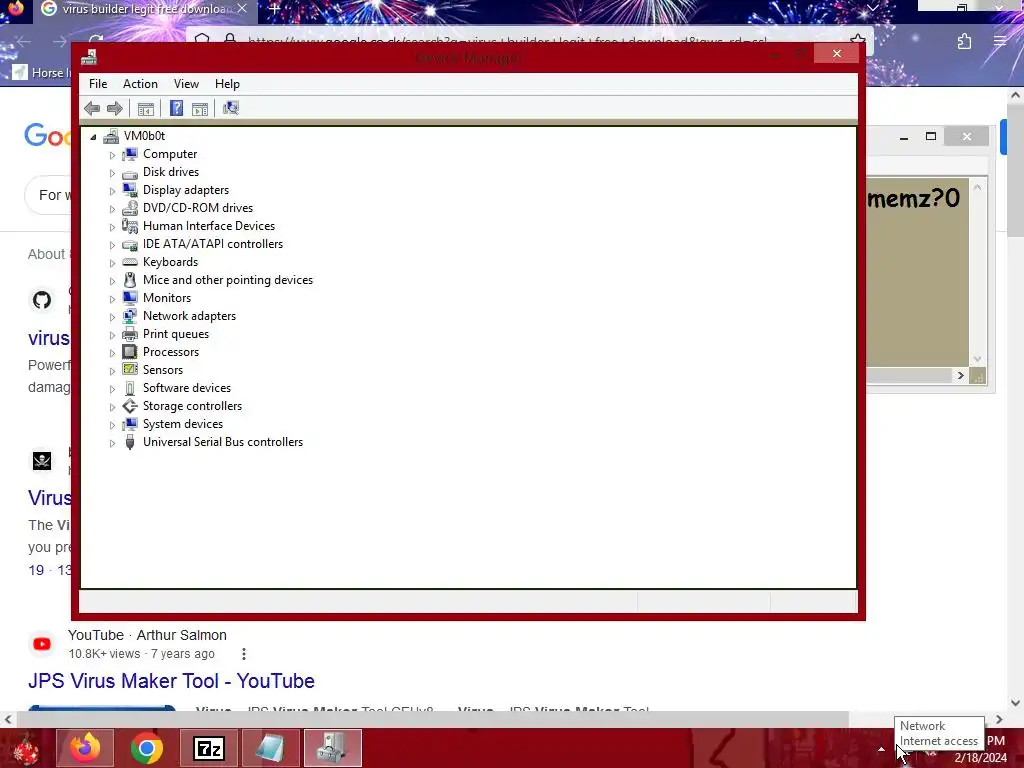Click 7-Zip in the taskbar
Image resolution: width=1024 pixels, height=768 pixels.
click(208, 748)
